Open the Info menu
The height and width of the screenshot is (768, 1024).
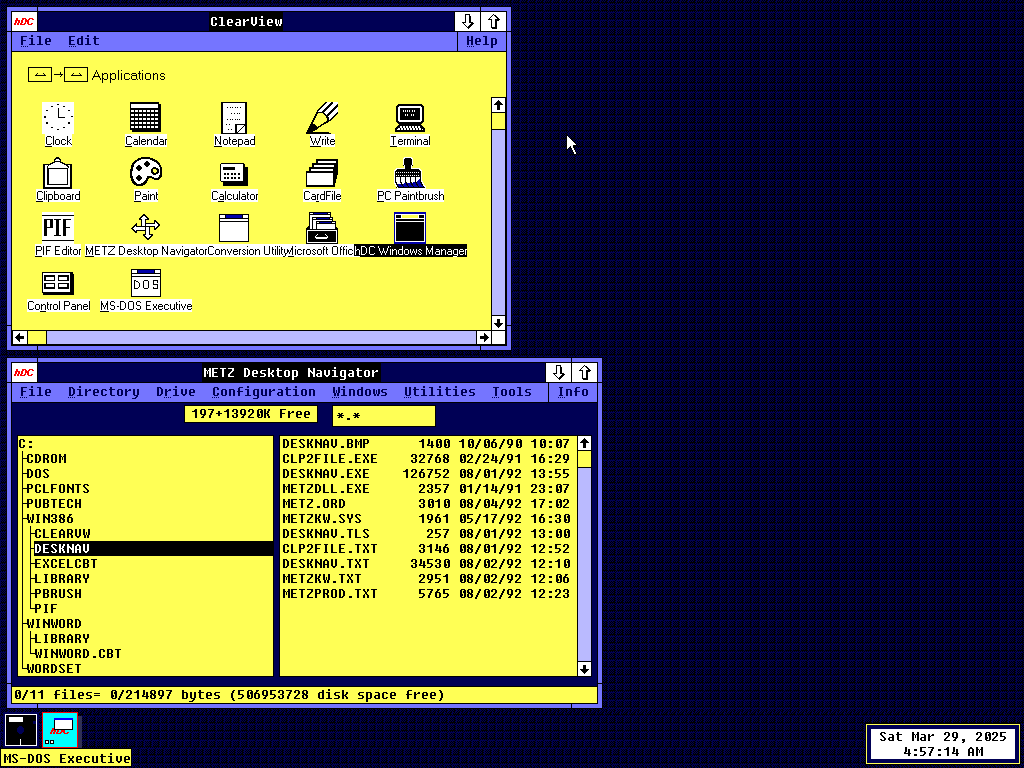pyautogui.click(x=573, y=392)
